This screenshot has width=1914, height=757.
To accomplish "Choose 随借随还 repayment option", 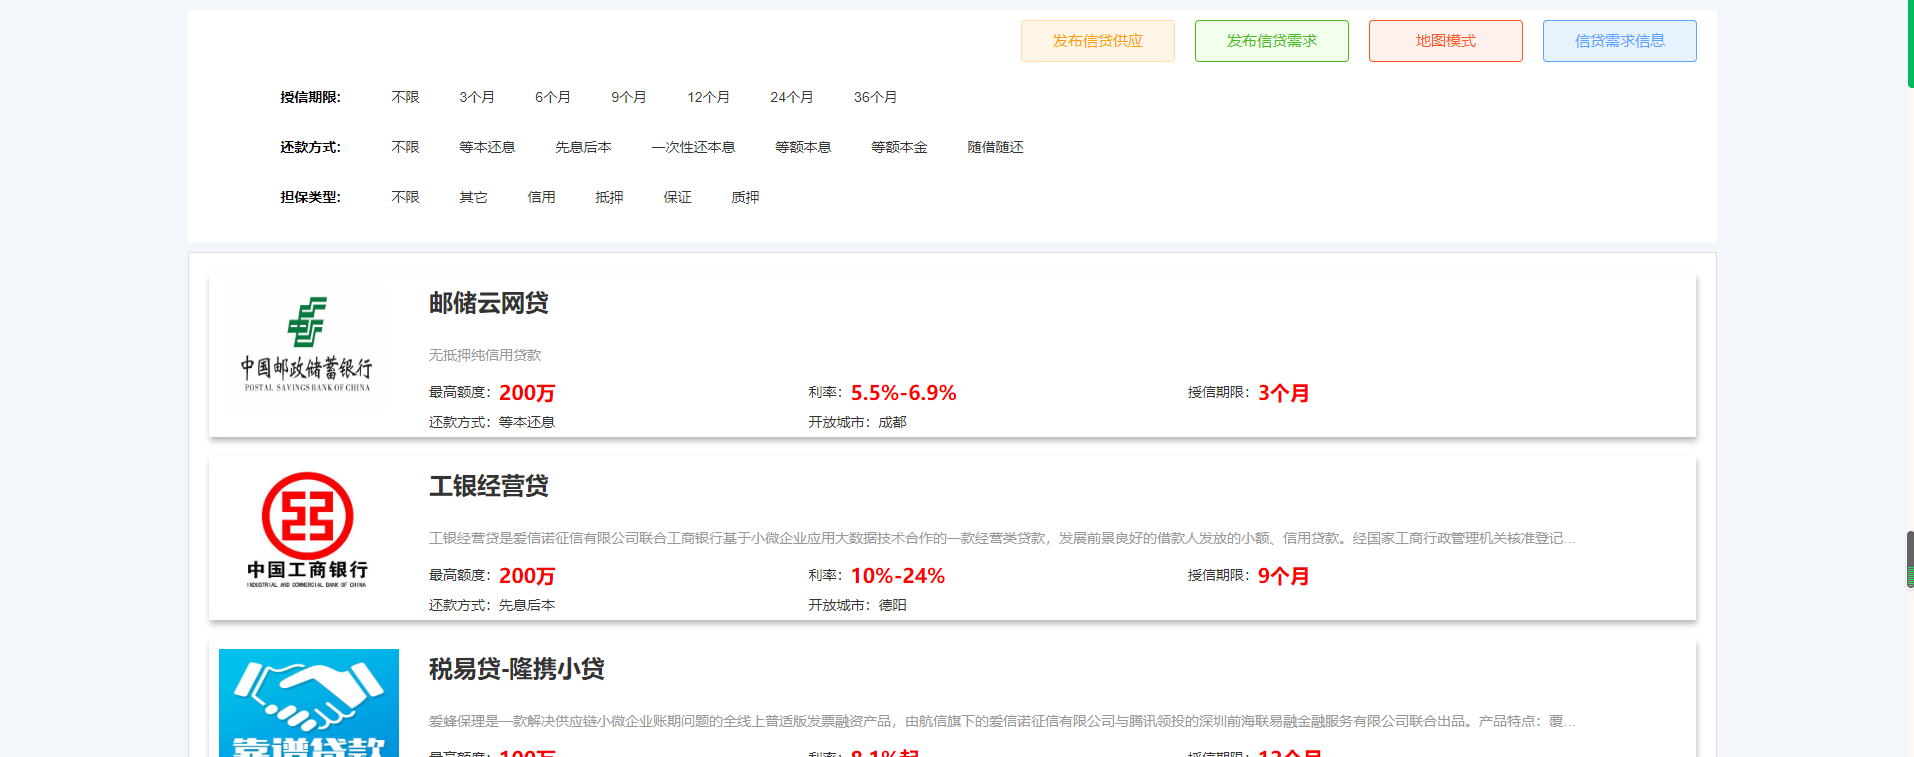I will click(x=995, y=147).
